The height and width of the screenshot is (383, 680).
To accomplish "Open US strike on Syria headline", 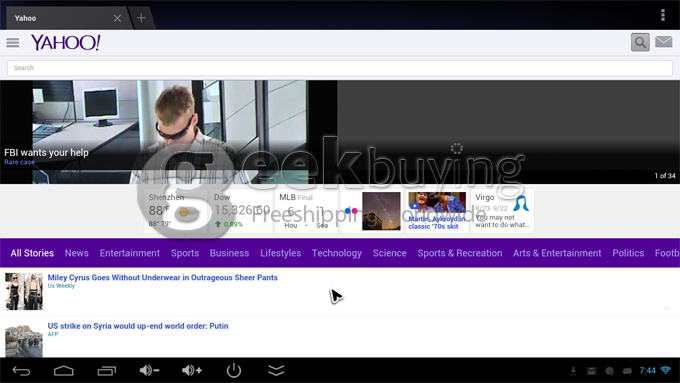I will click(x=138, y=326).
